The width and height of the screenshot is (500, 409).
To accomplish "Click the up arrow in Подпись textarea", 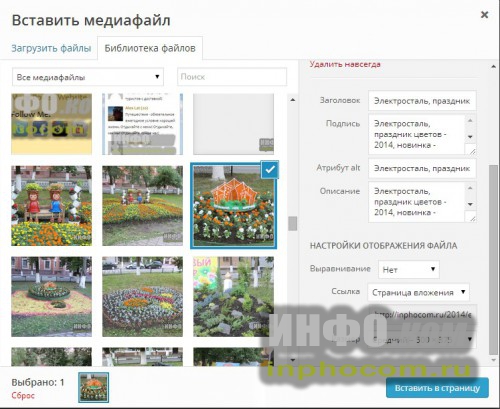I will pyautogui.click(x=470, y=120).
